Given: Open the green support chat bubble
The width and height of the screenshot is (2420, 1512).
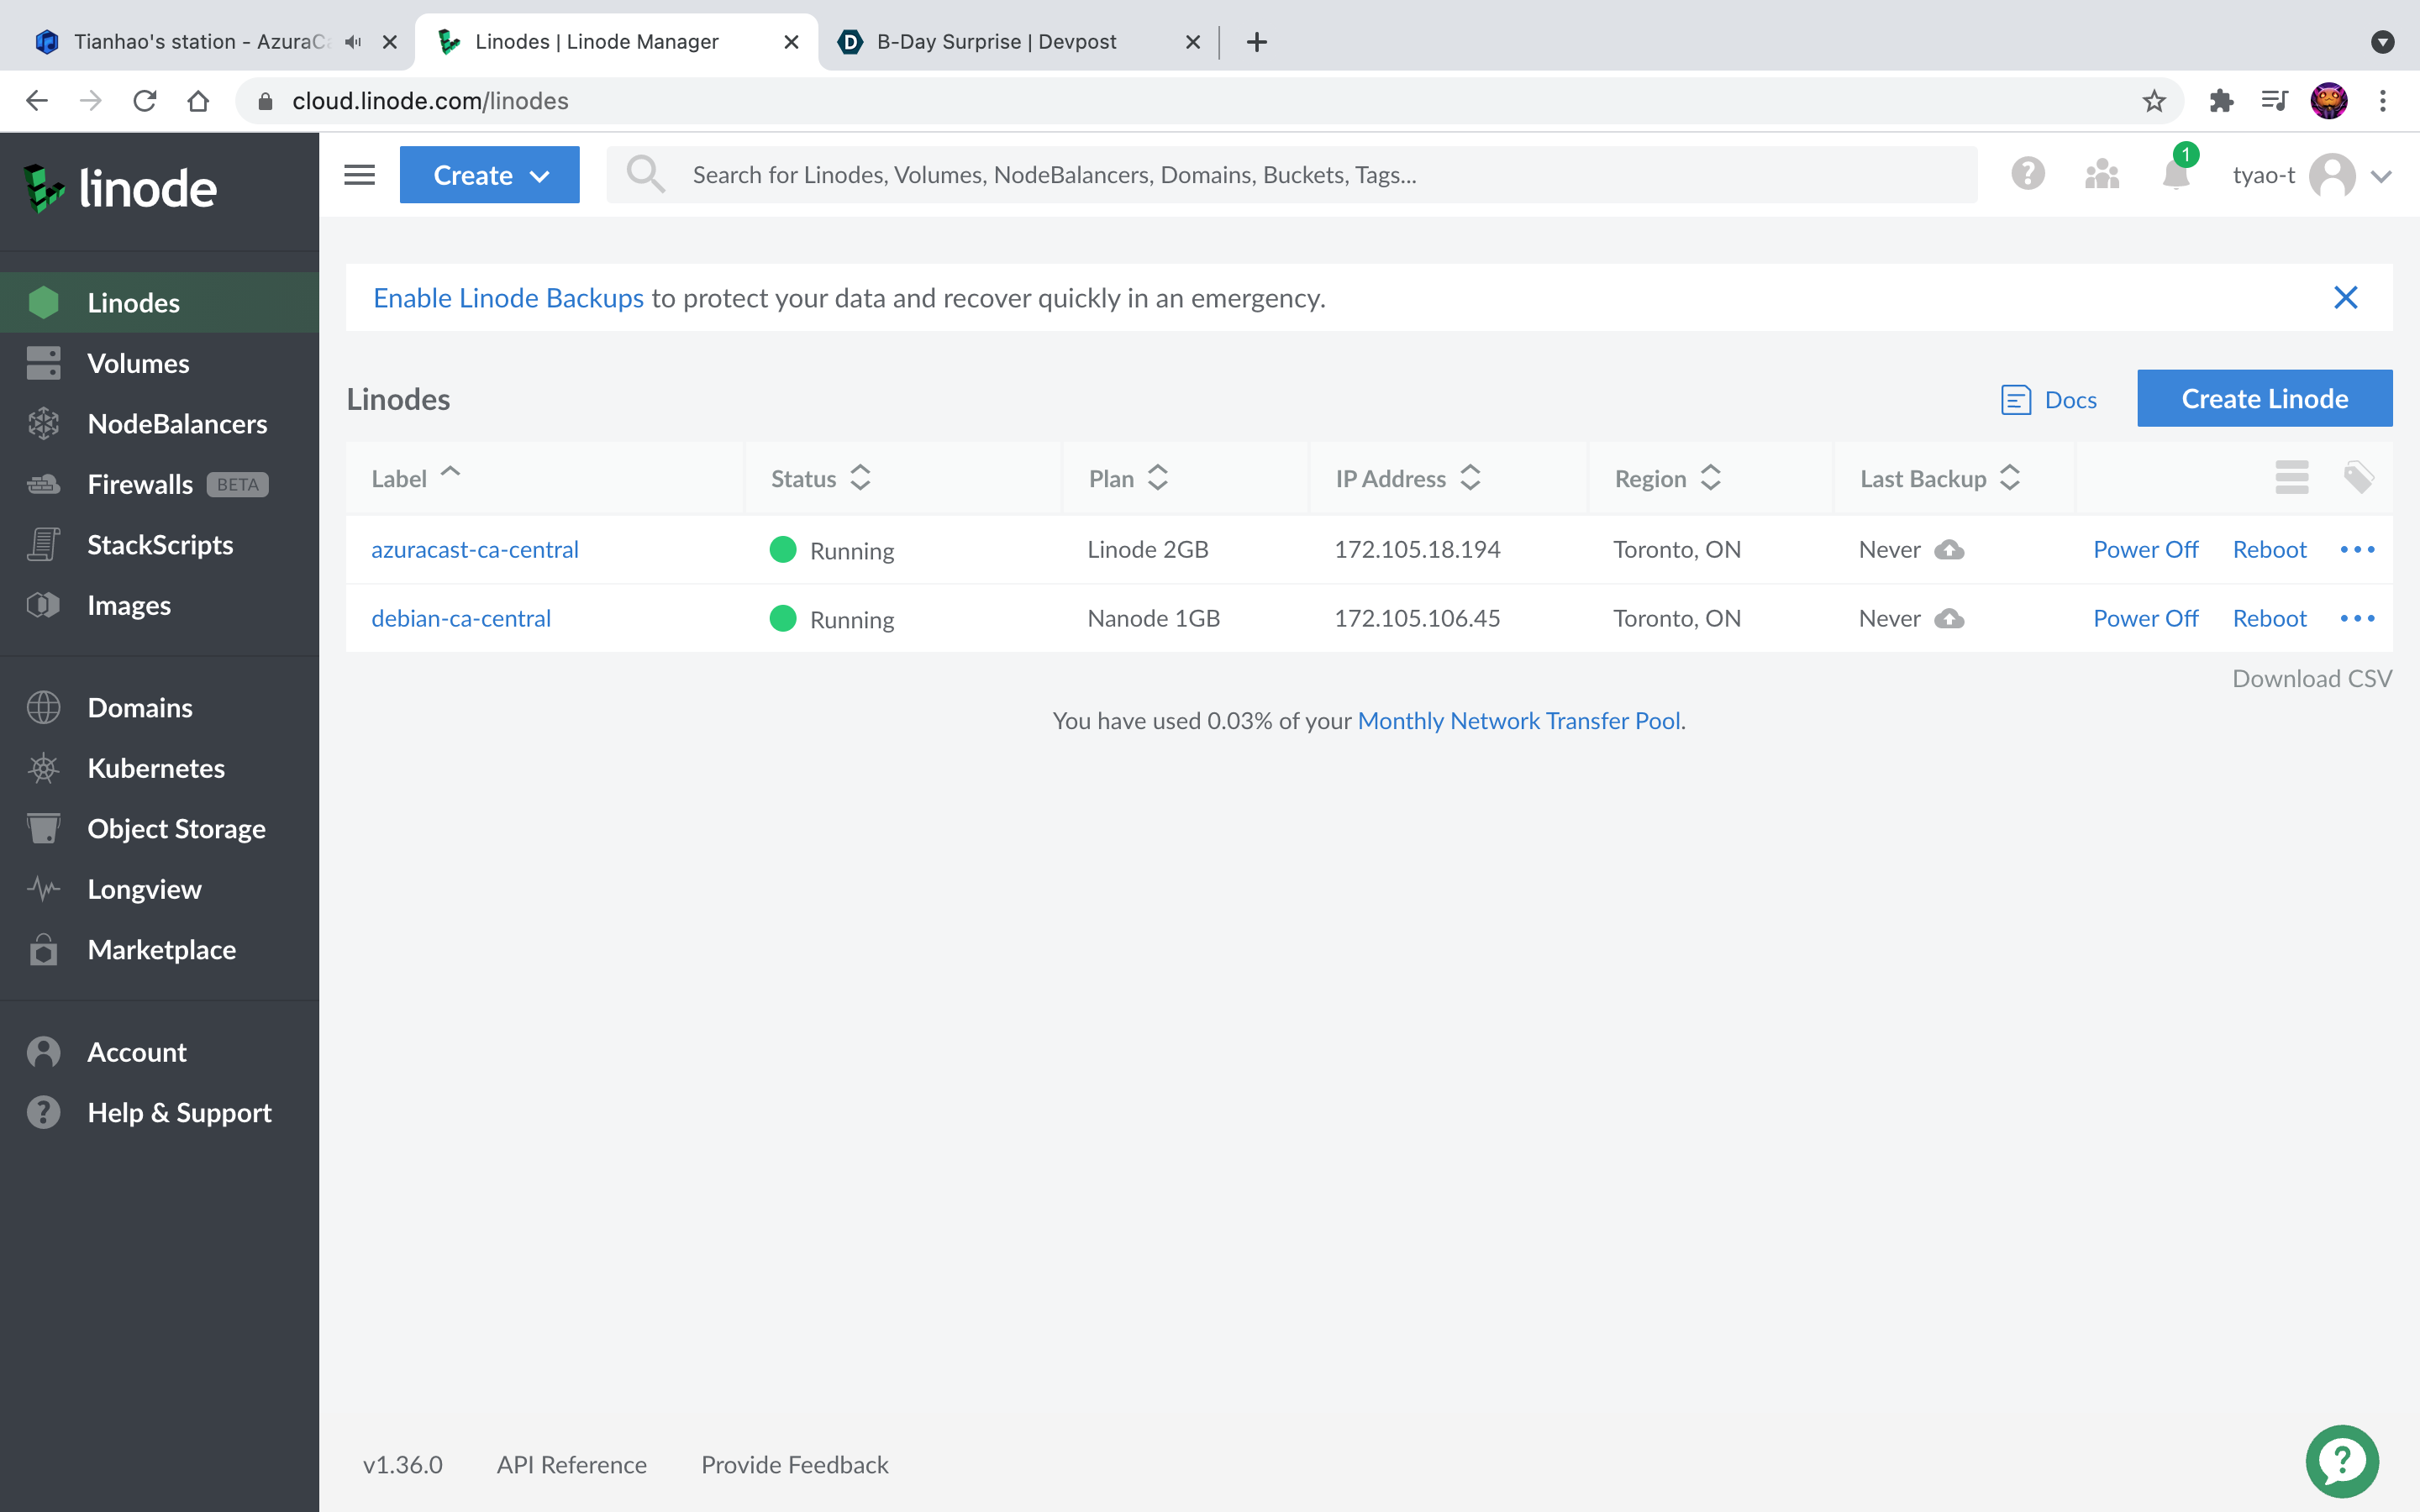Looking at the screenshot, I should [2342, 1461].
